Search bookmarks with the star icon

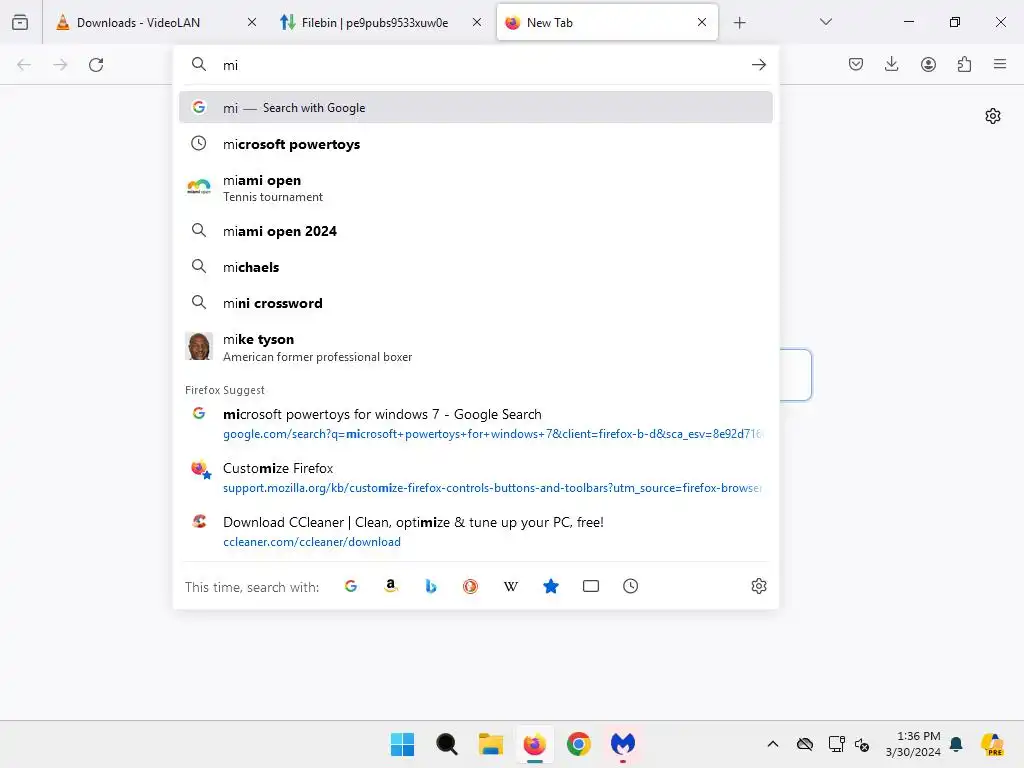[x=551, y=586]
